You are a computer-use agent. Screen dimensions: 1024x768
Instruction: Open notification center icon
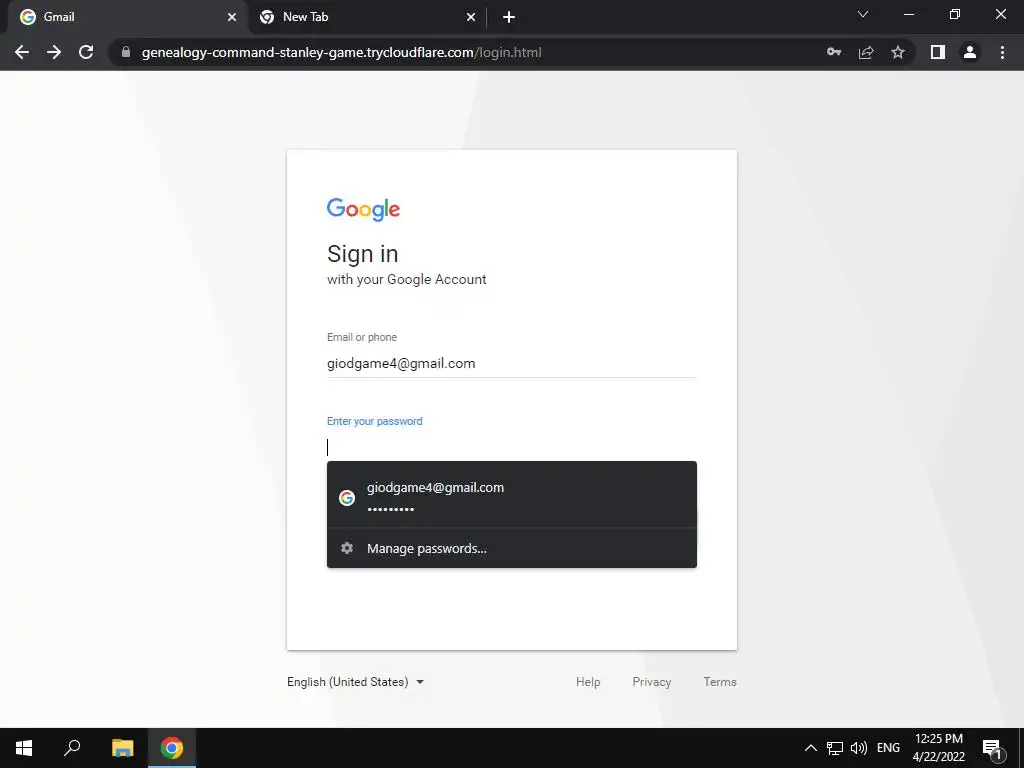point(993,748)
